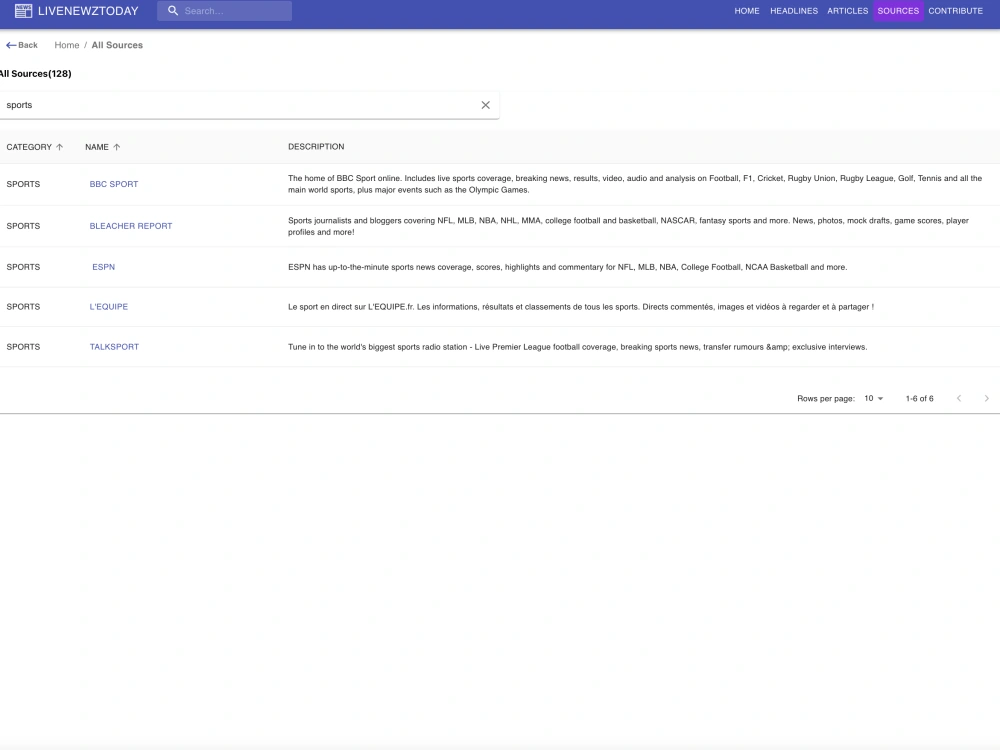
Task: Click the ESPN description text
Action: click(568, 267)
